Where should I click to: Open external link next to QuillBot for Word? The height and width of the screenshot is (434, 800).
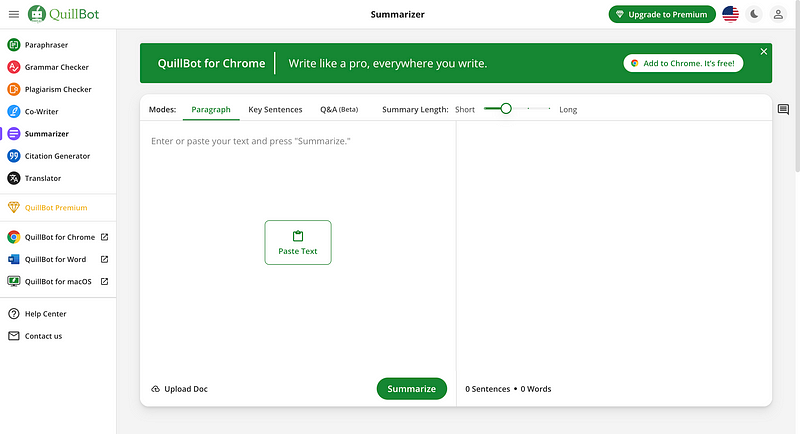[x=105, y=259]
